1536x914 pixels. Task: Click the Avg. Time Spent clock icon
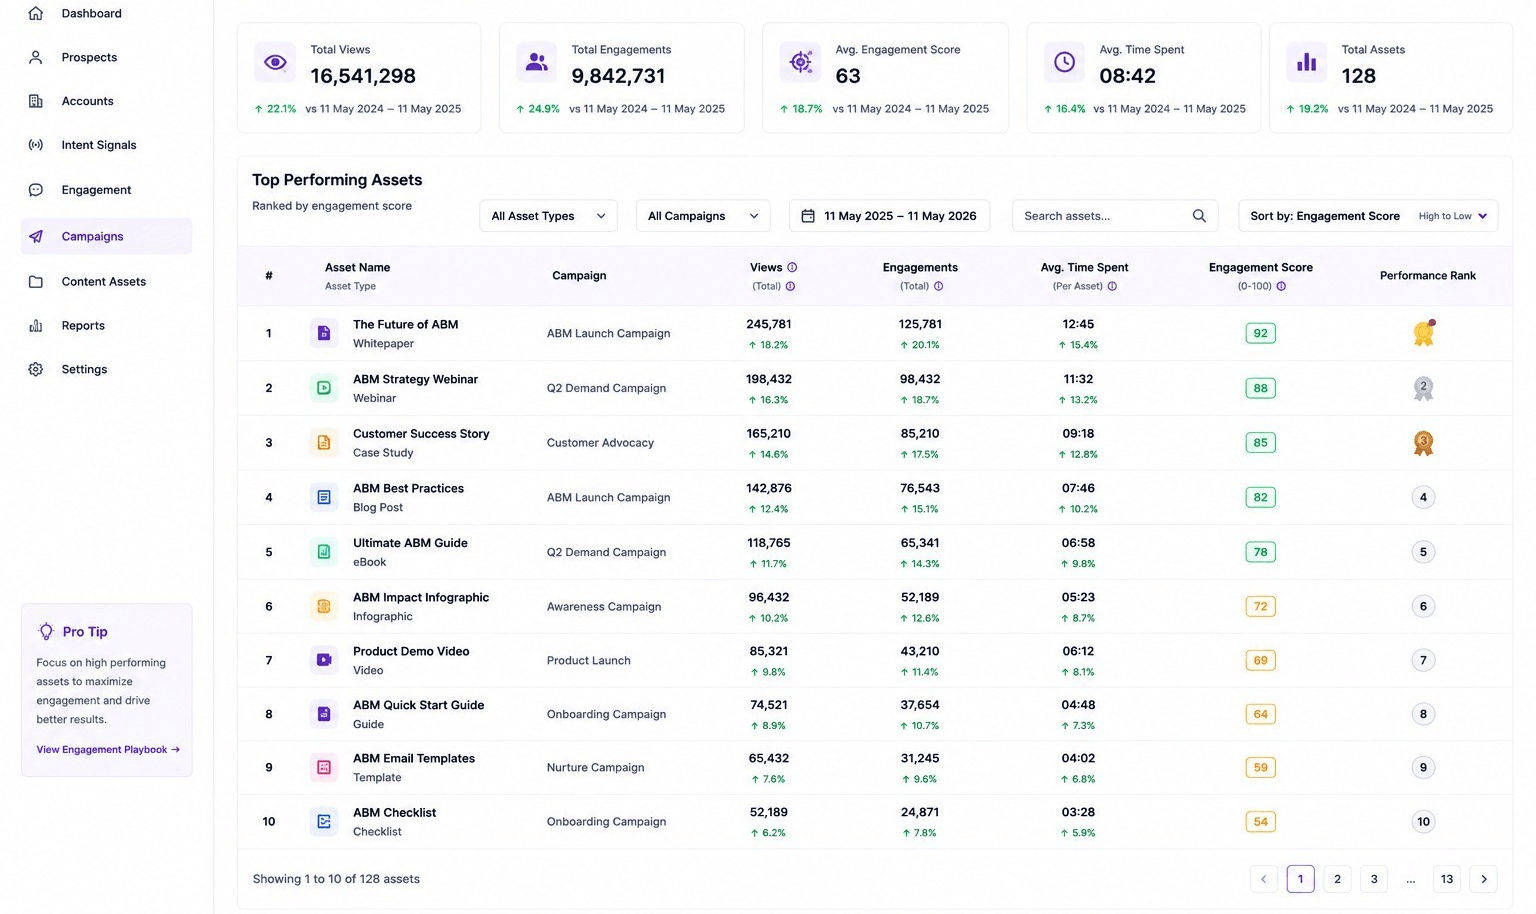tap(1064, 62)
